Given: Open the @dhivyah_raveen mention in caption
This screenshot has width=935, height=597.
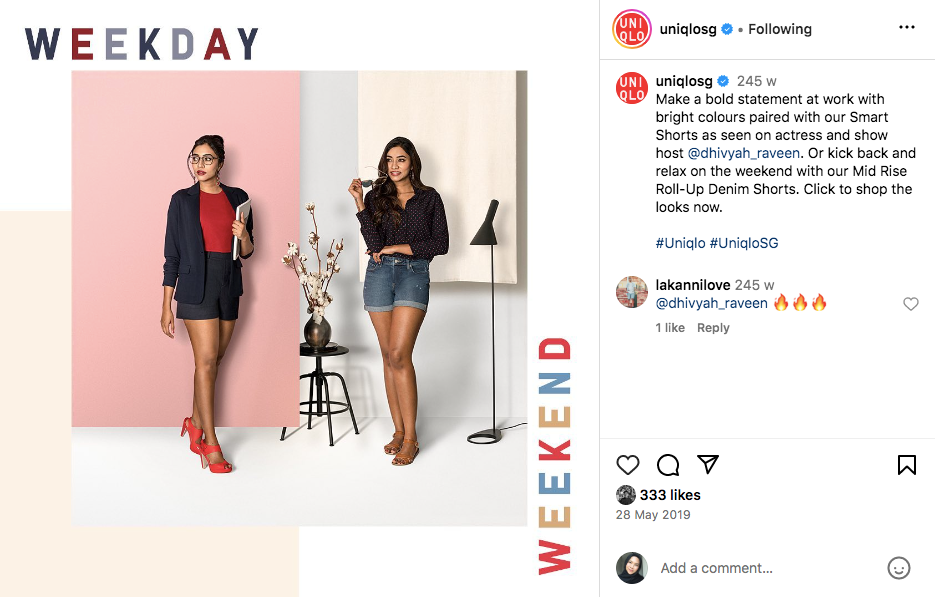Looking at the screenshot, I should coord(744,153).
